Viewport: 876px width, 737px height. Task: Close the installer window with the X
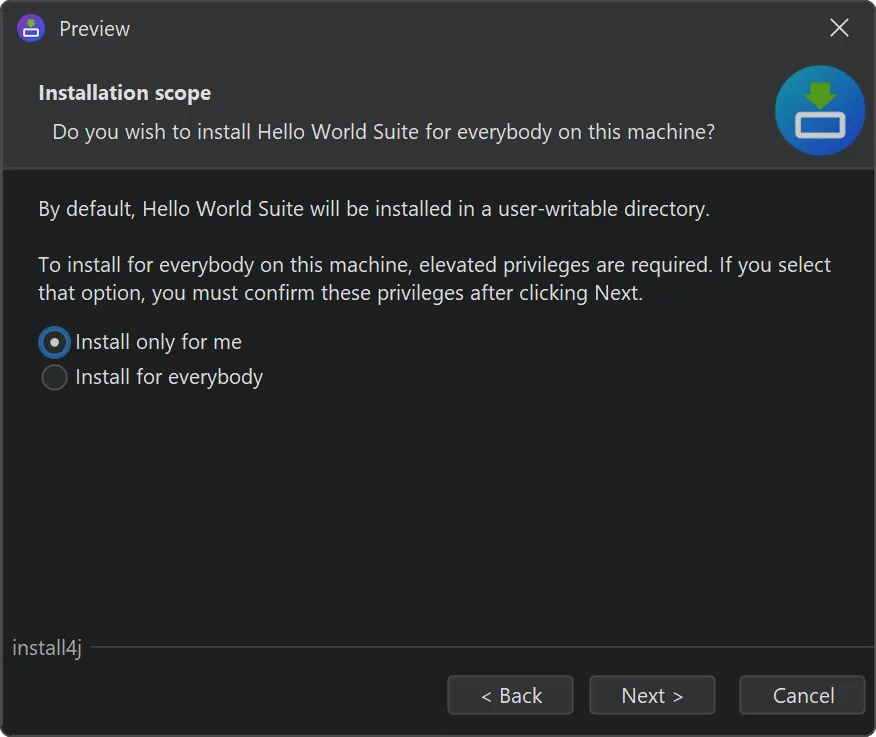pyautogui.click(x=839, y=27)
